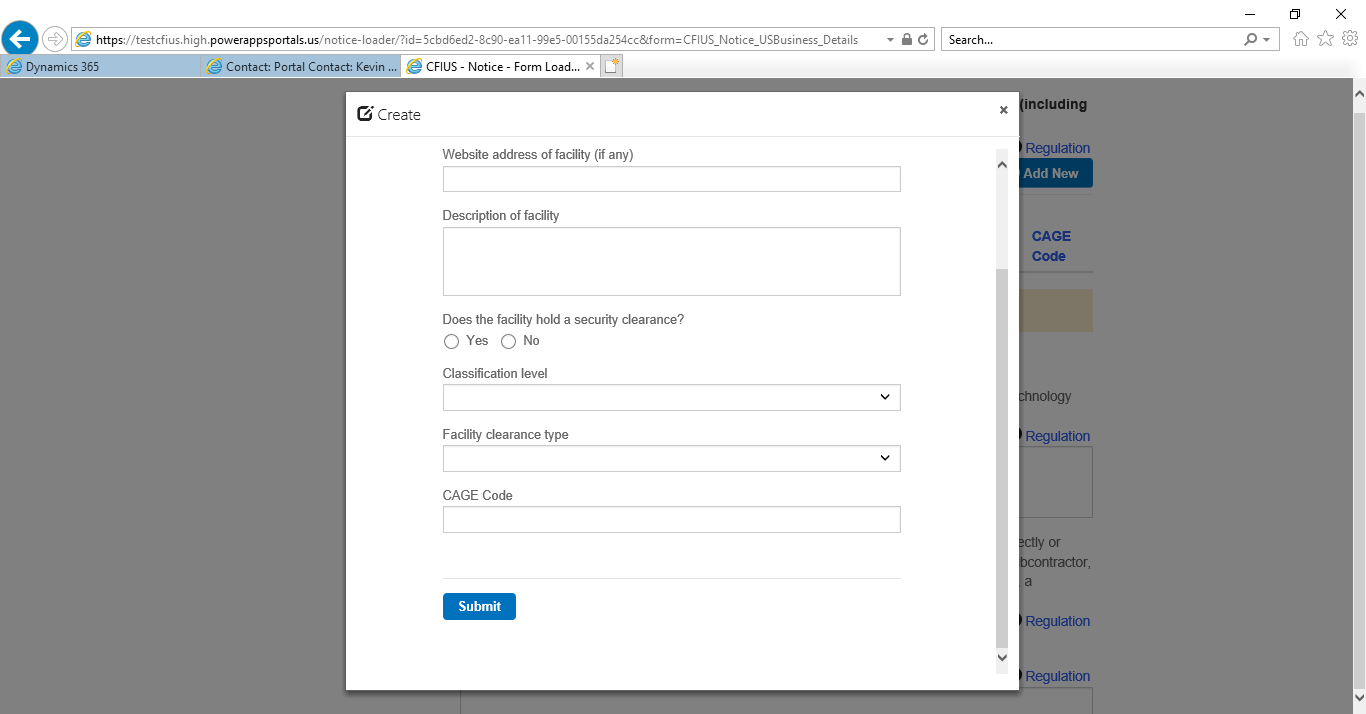Click the dialog scrollbar down arrow
The height and width of the screenshot is (714, 1366).
1002,658
